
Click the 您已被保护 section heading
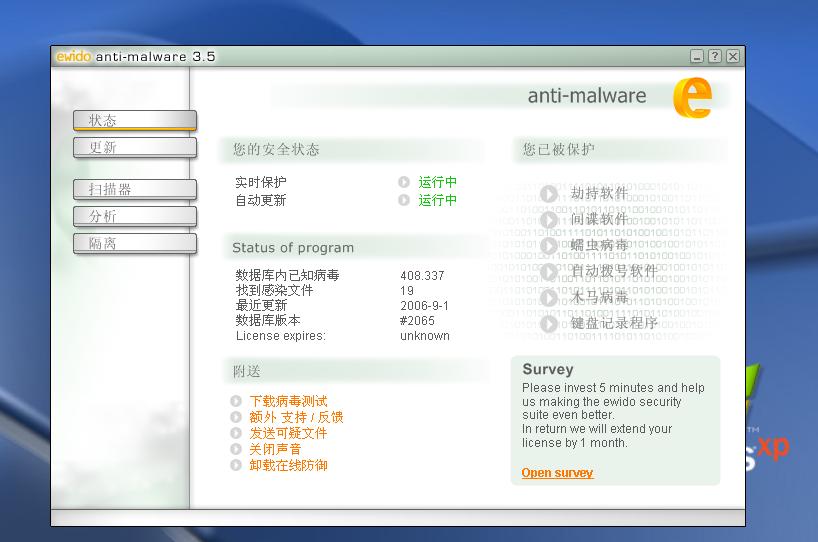[x=559, y=150]
